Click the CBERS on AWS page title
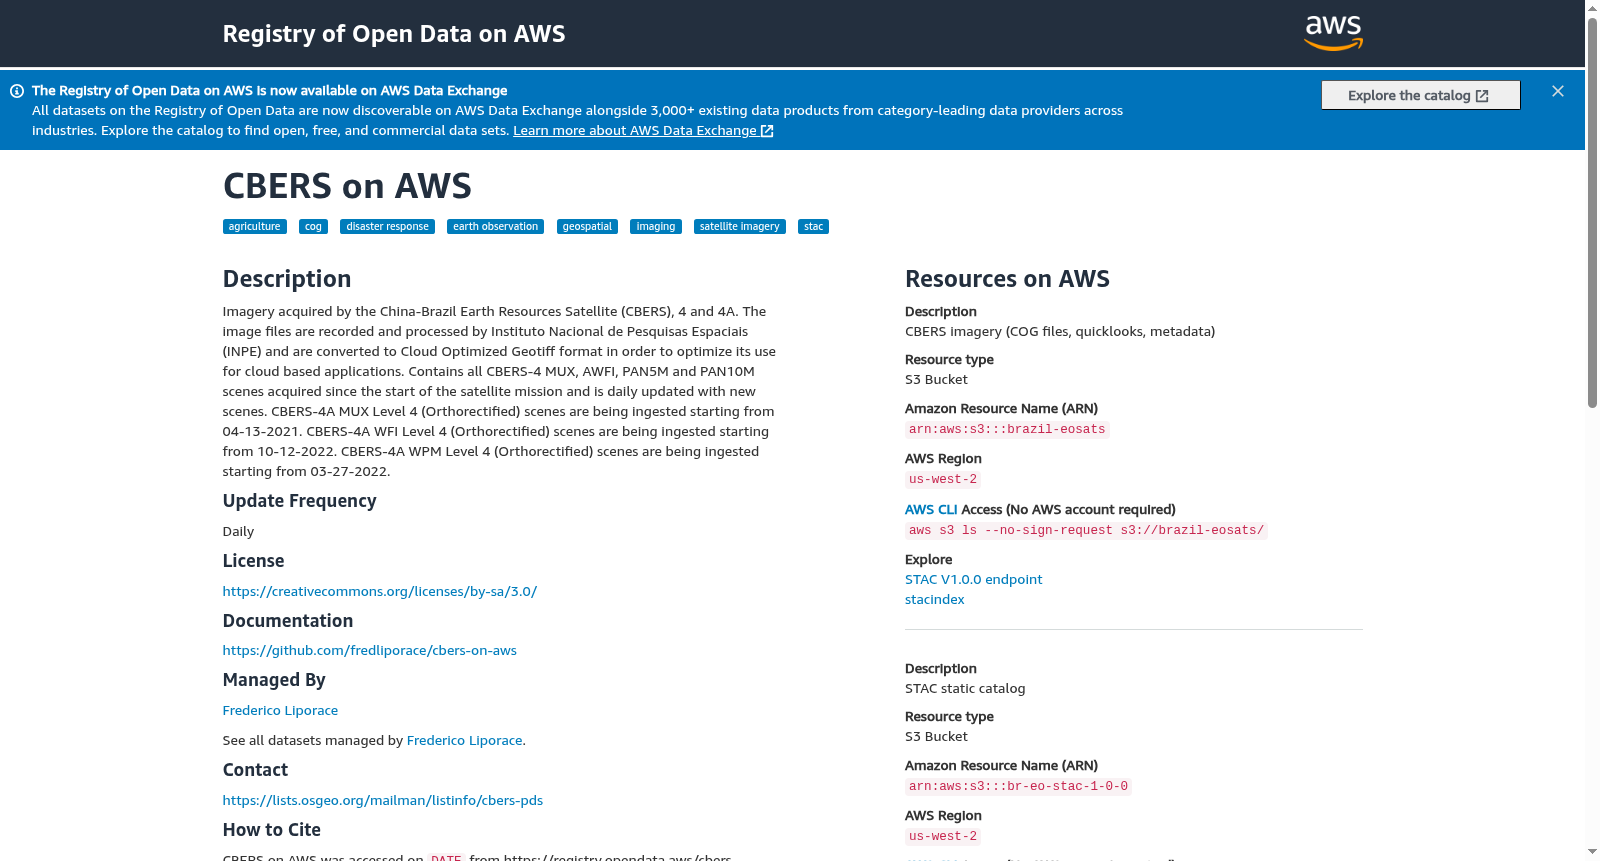Screen dimensions: 1600x861 point(347,186)
